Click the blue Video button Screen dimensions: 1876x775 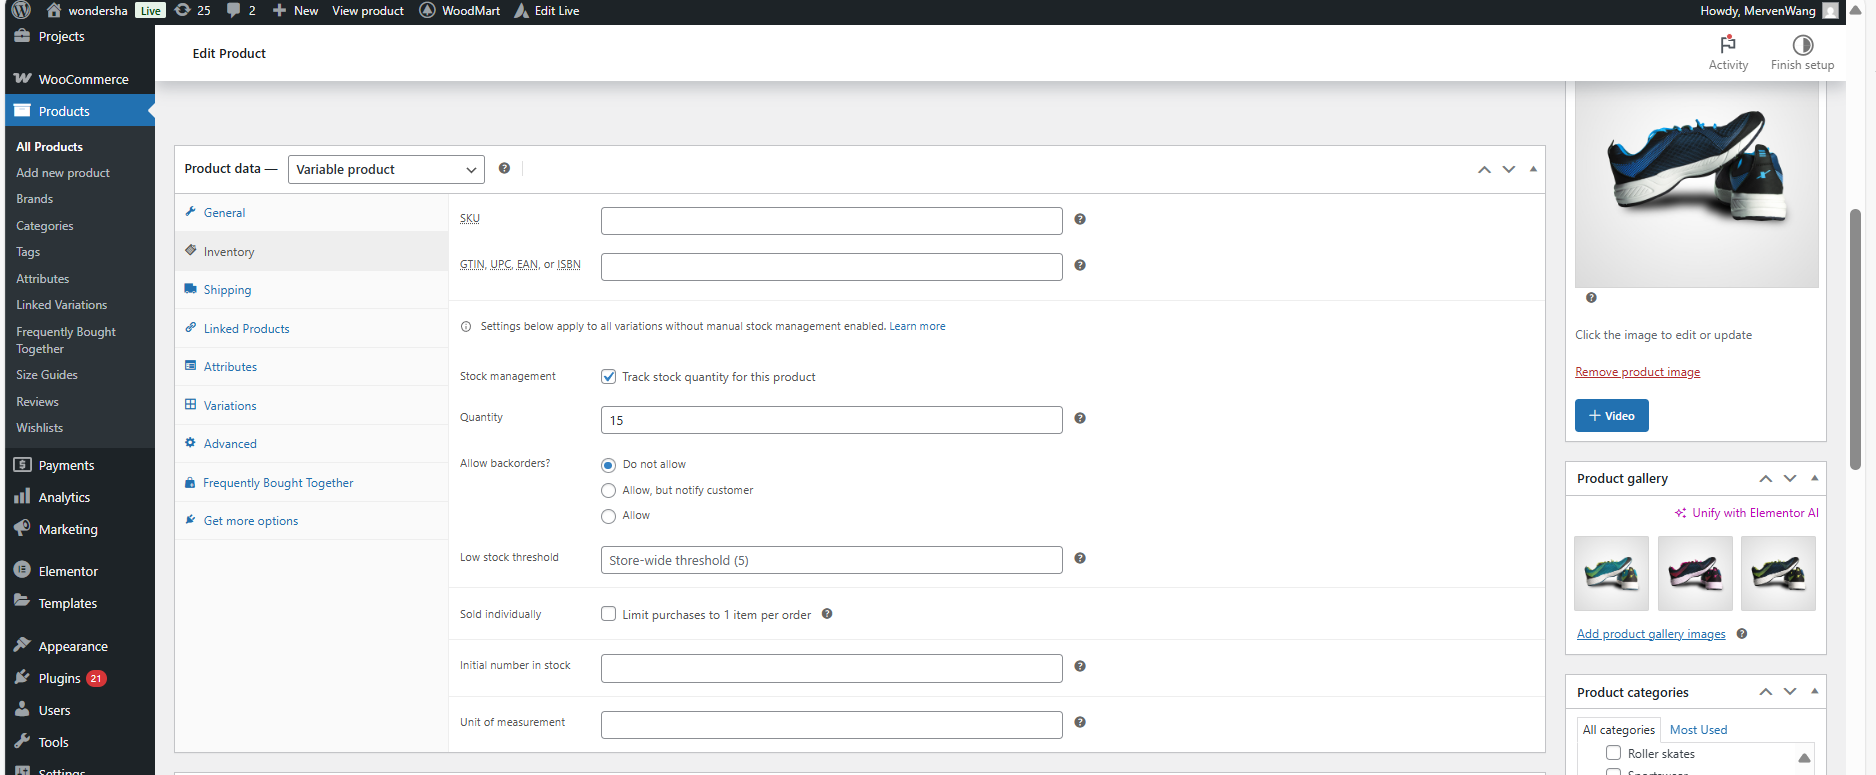coord(1611,416)
